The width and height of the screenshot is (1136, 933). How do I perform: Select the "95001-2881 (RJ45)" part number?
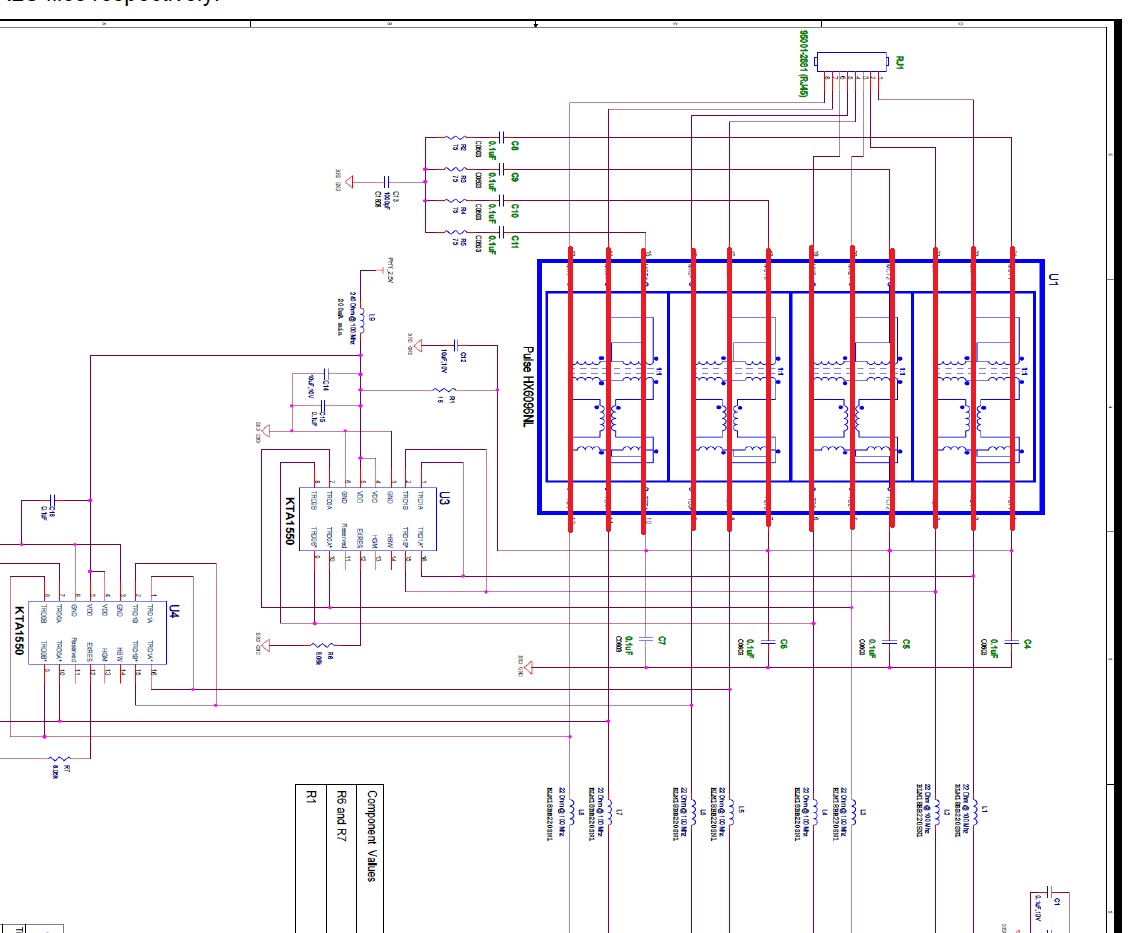[x=803, y=63]
